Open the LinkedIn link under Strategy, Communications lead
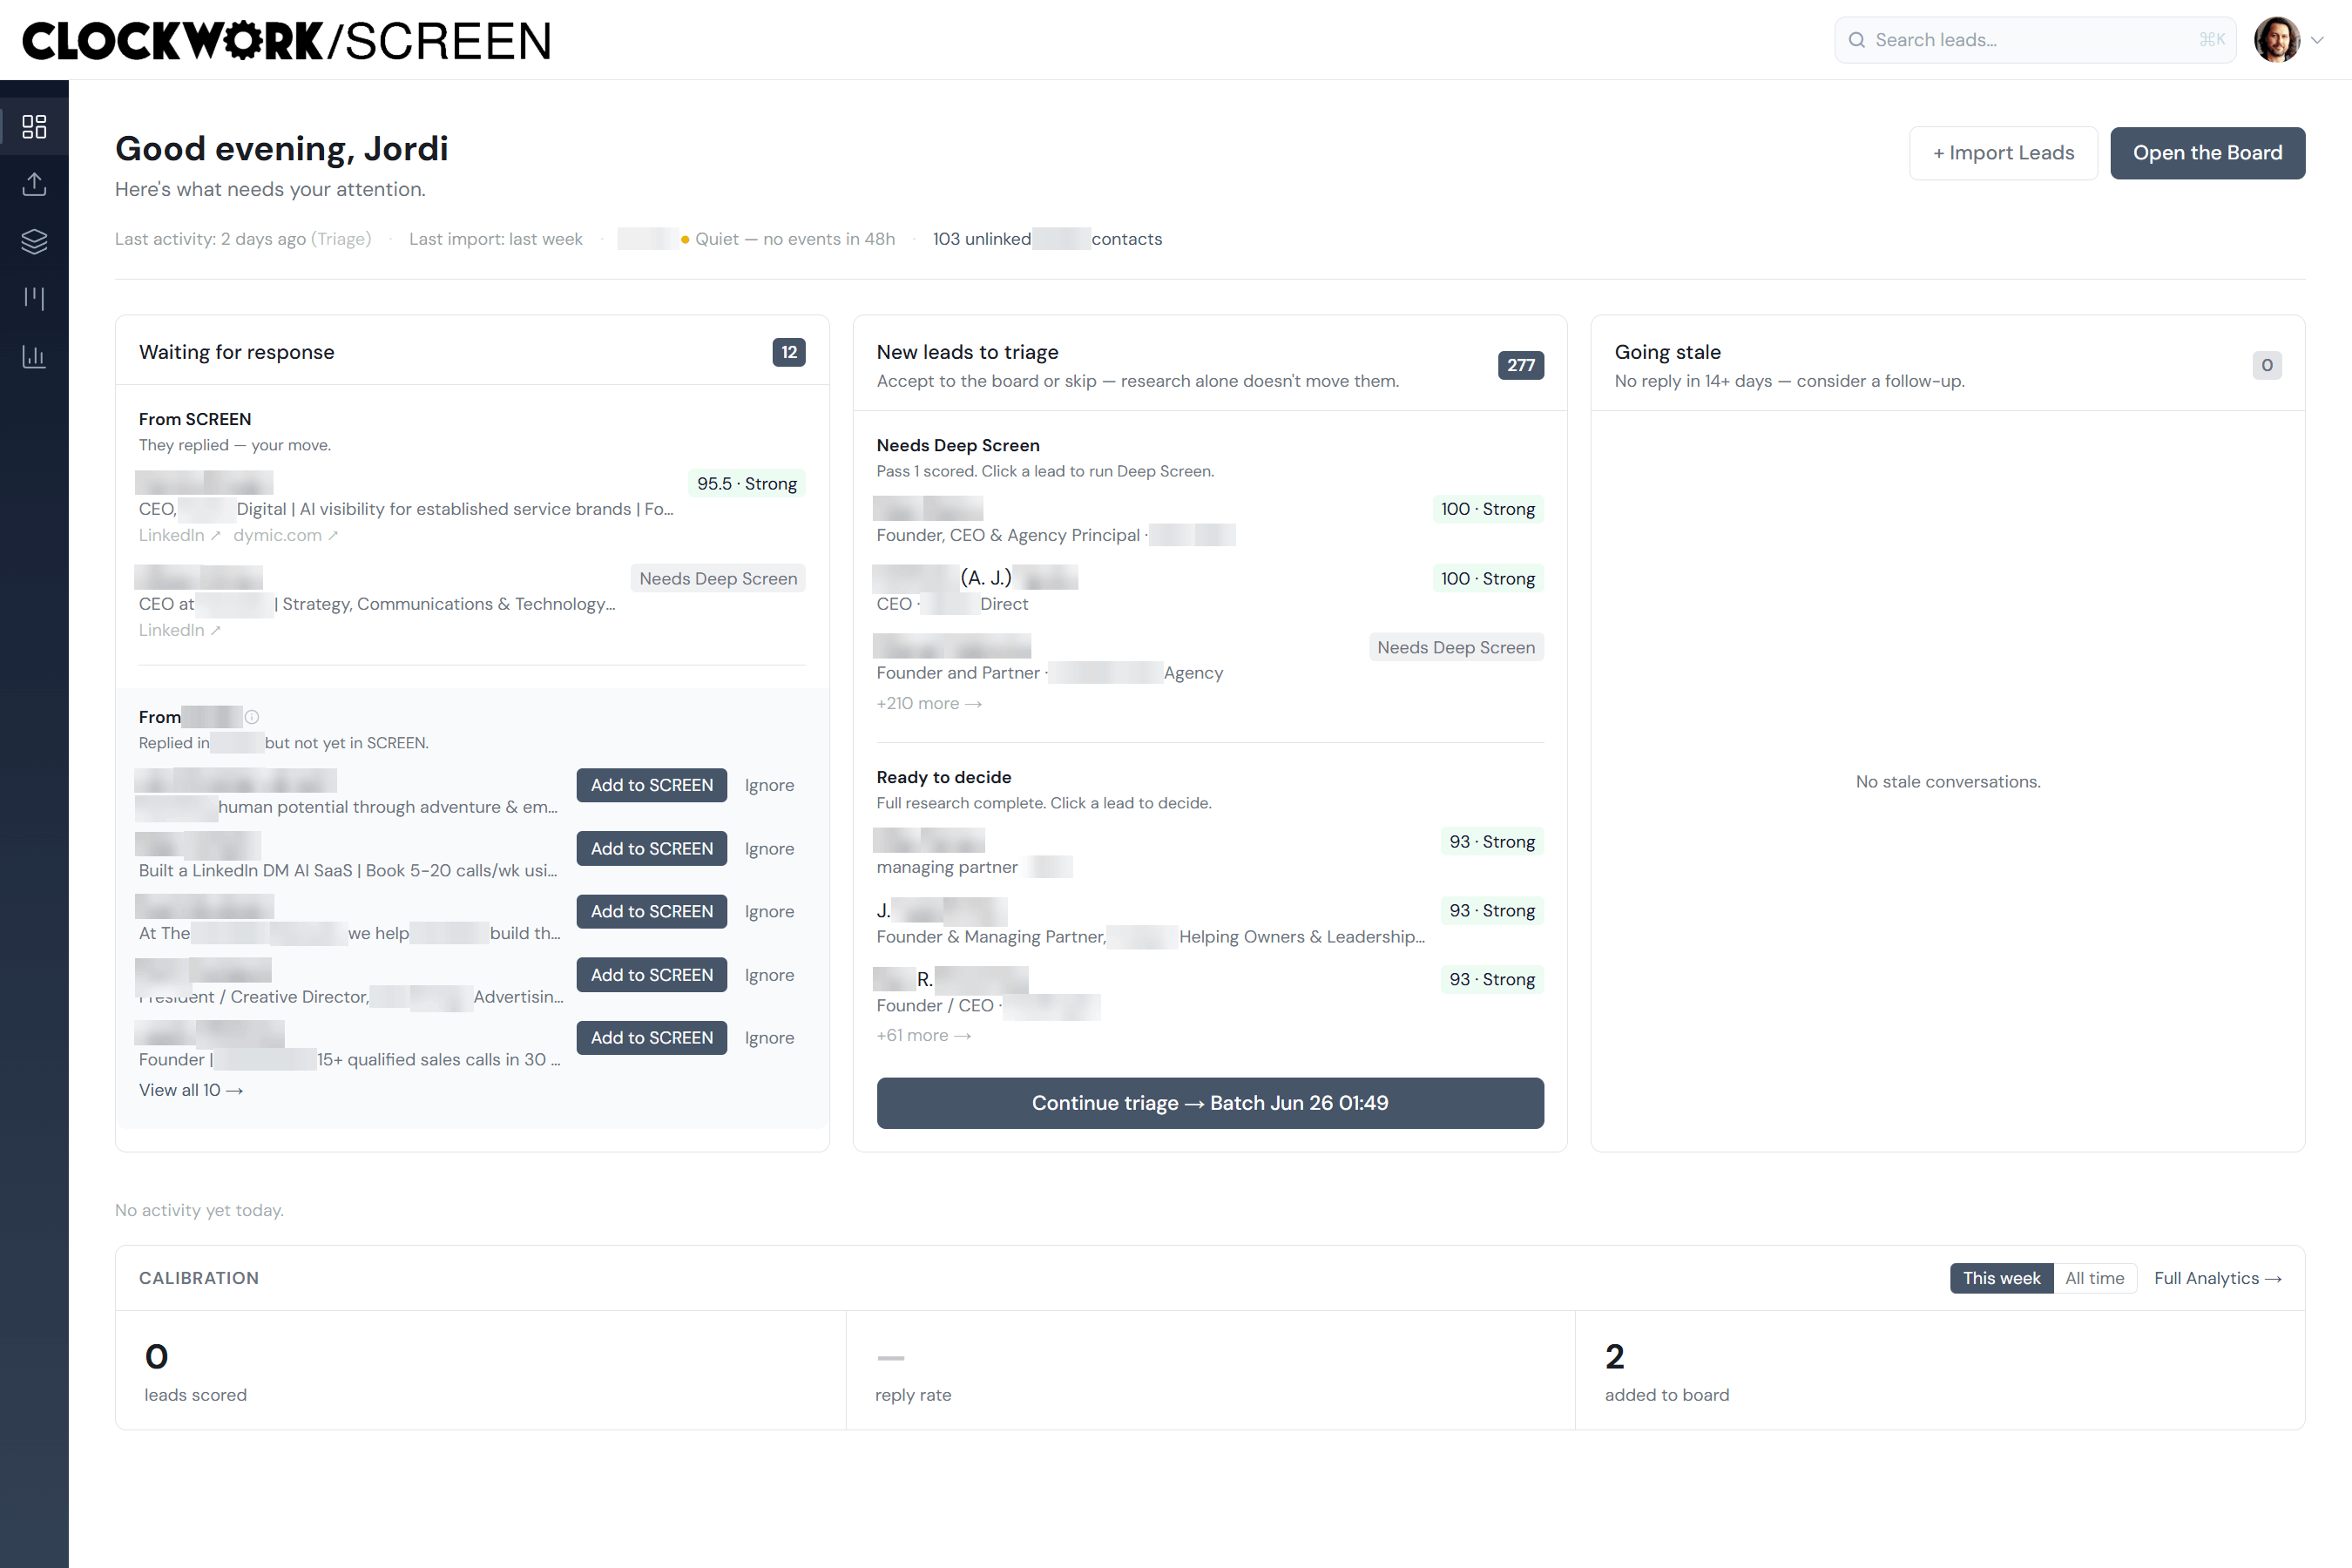 point(180,630)
